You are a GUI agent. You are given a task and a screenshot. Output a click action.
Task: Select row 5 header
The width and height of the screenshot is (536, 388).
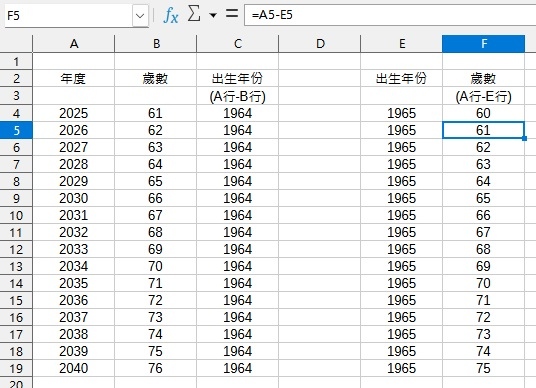tap(16, 130)
